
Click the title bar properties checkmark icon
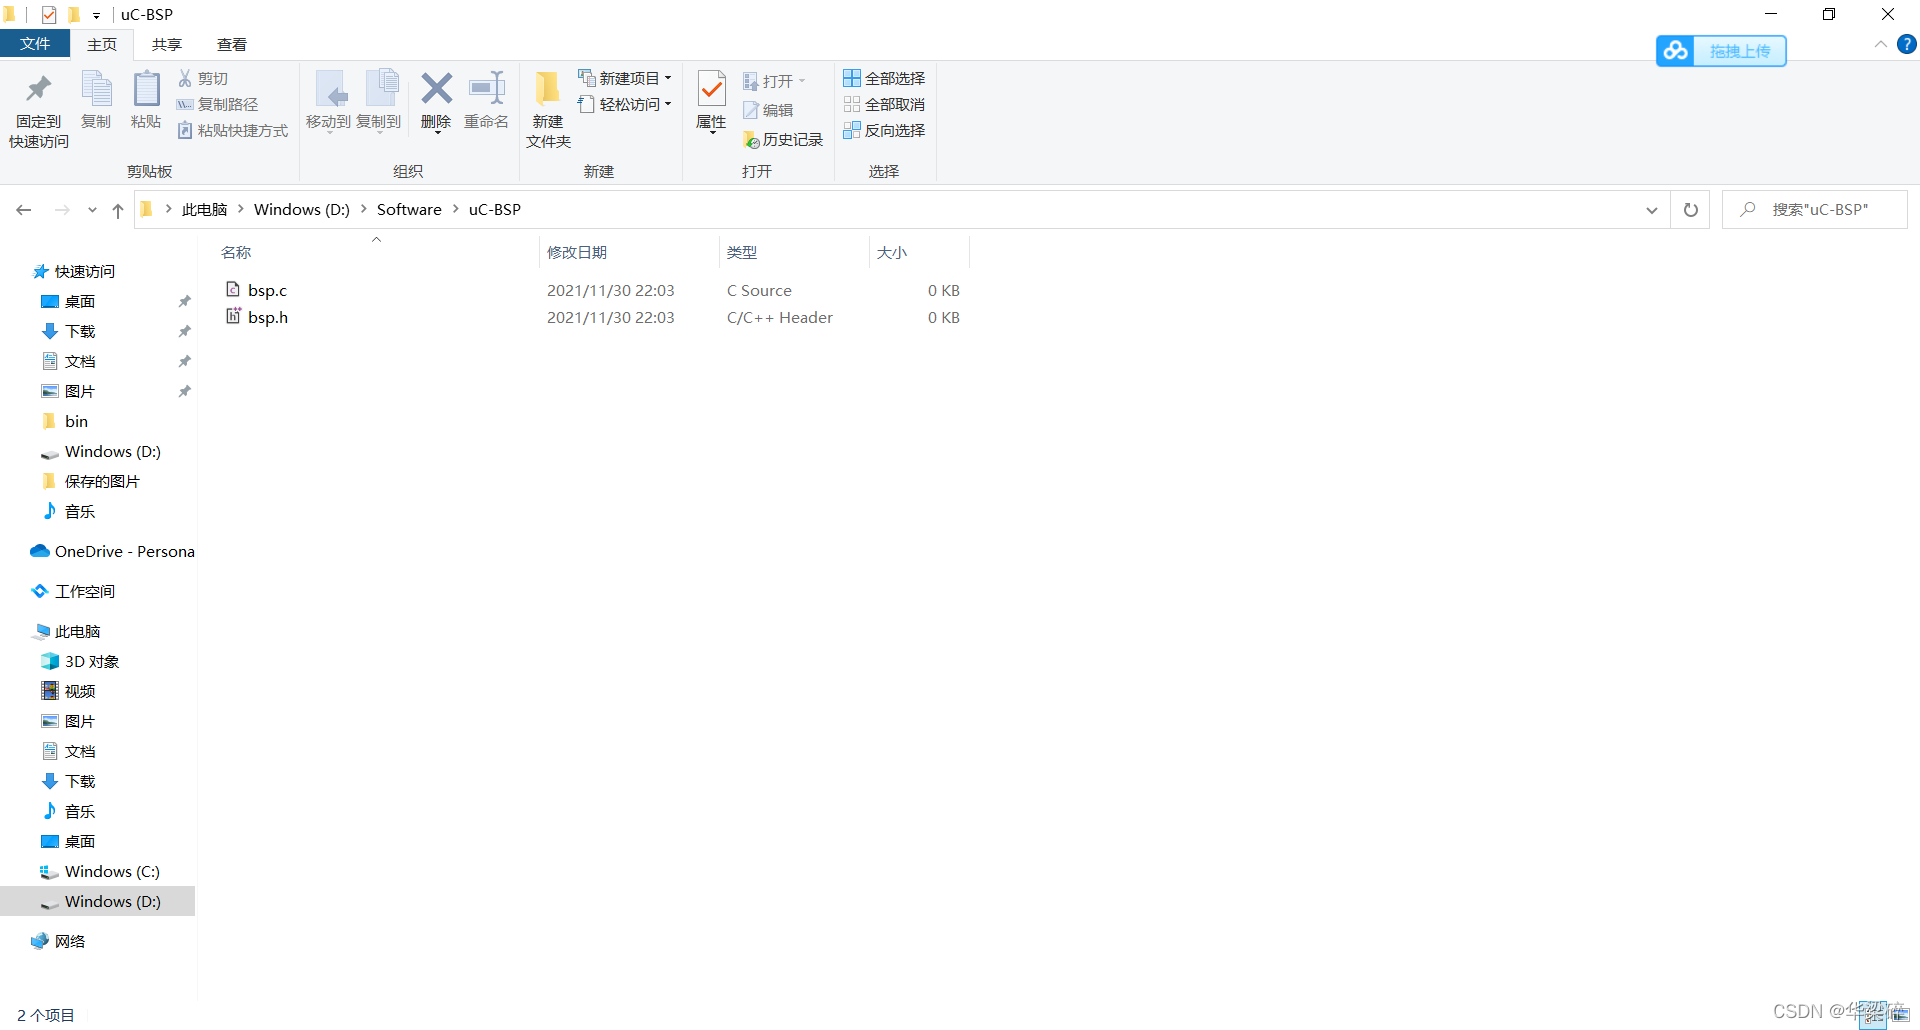pos(49,14)
